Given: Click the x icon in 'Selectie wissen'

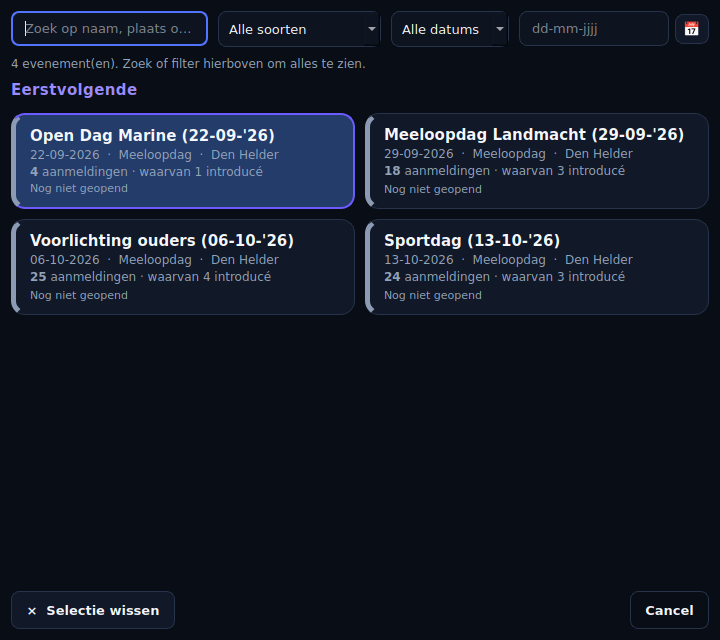Looking at the screenshot, I should (x=32, y=611).
